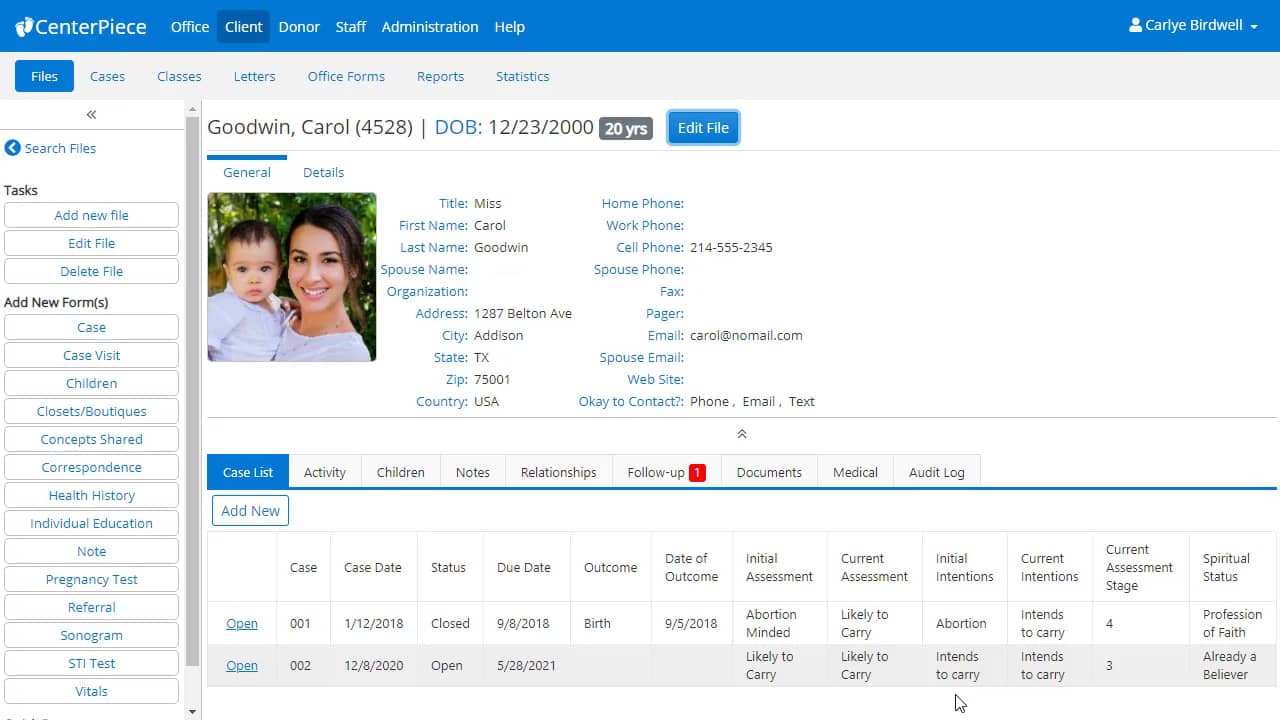Click the Due Date column header

(524, 567)
